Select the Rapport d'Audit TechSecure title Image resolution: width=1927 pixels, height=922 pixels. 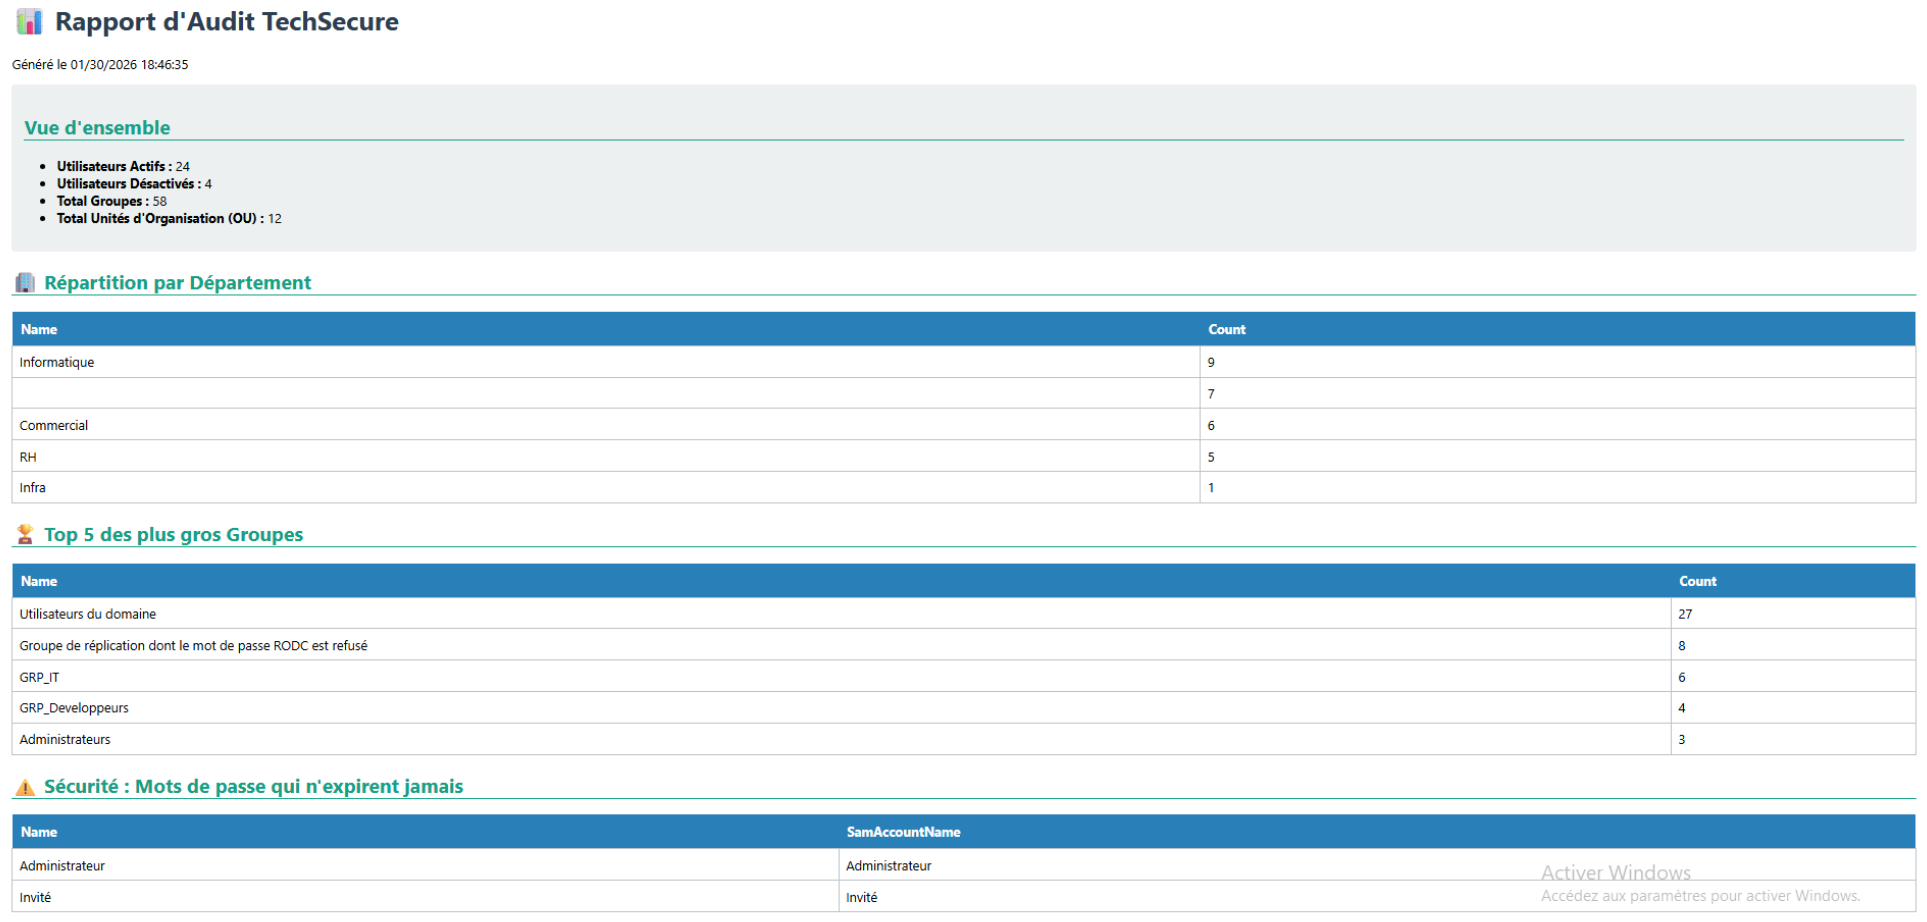point(226,22)
